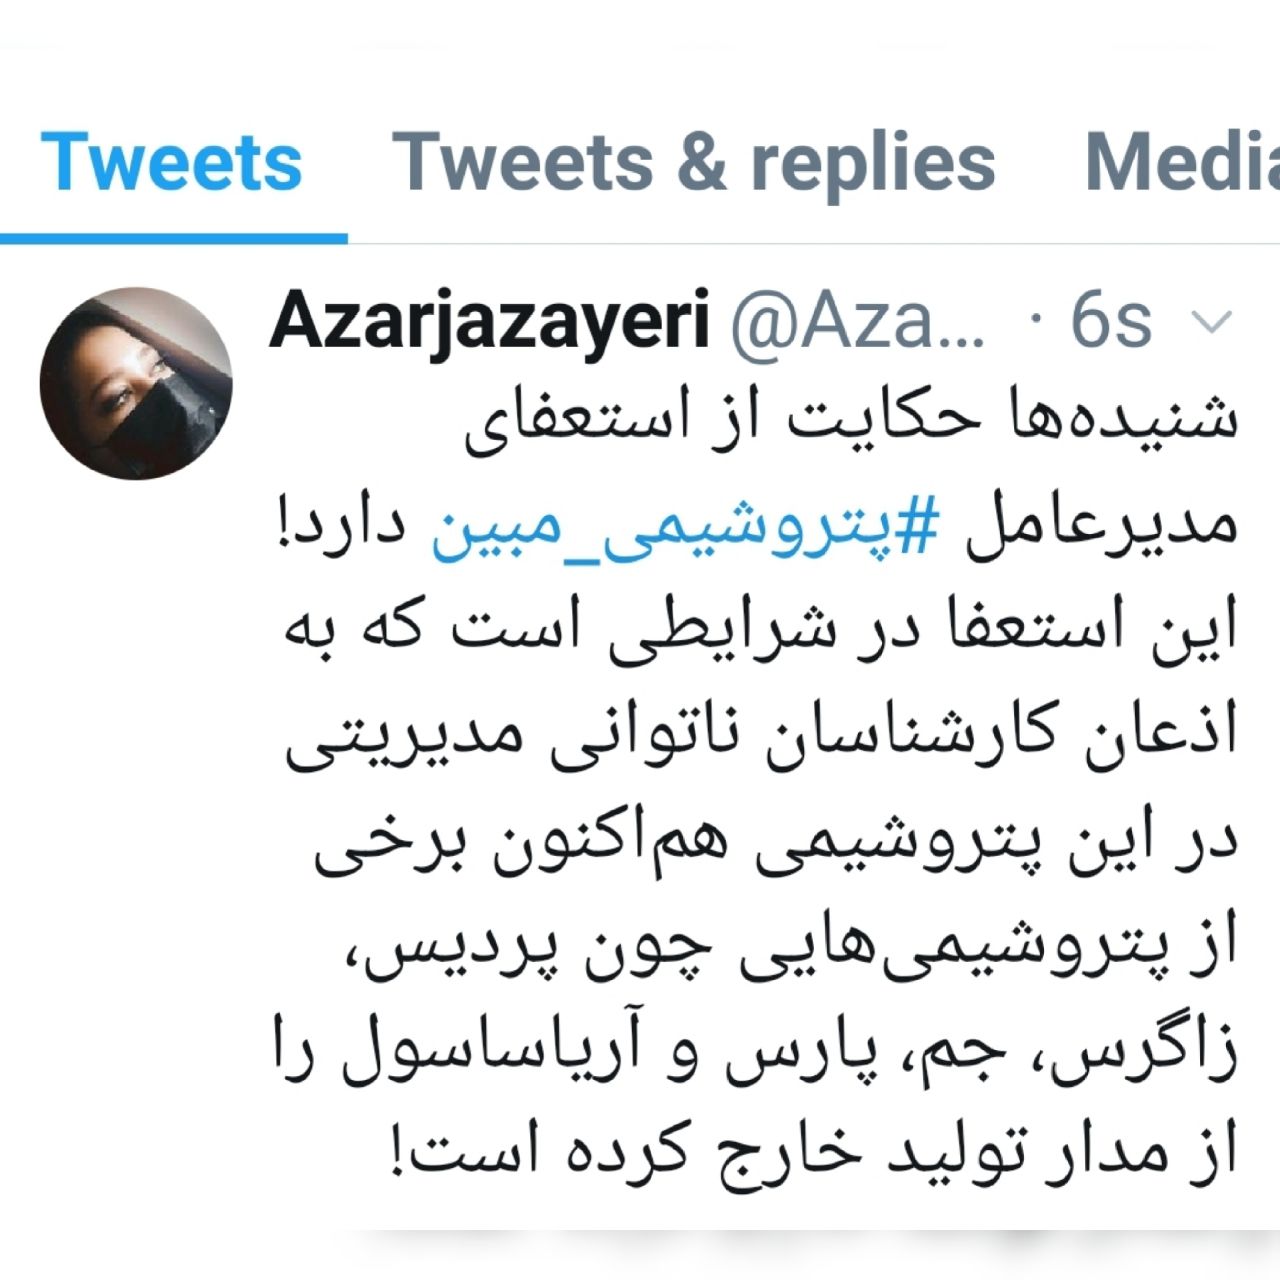Open the Media tab
Viewport: 1280px width, 1280px height.
pos(1182,163)
